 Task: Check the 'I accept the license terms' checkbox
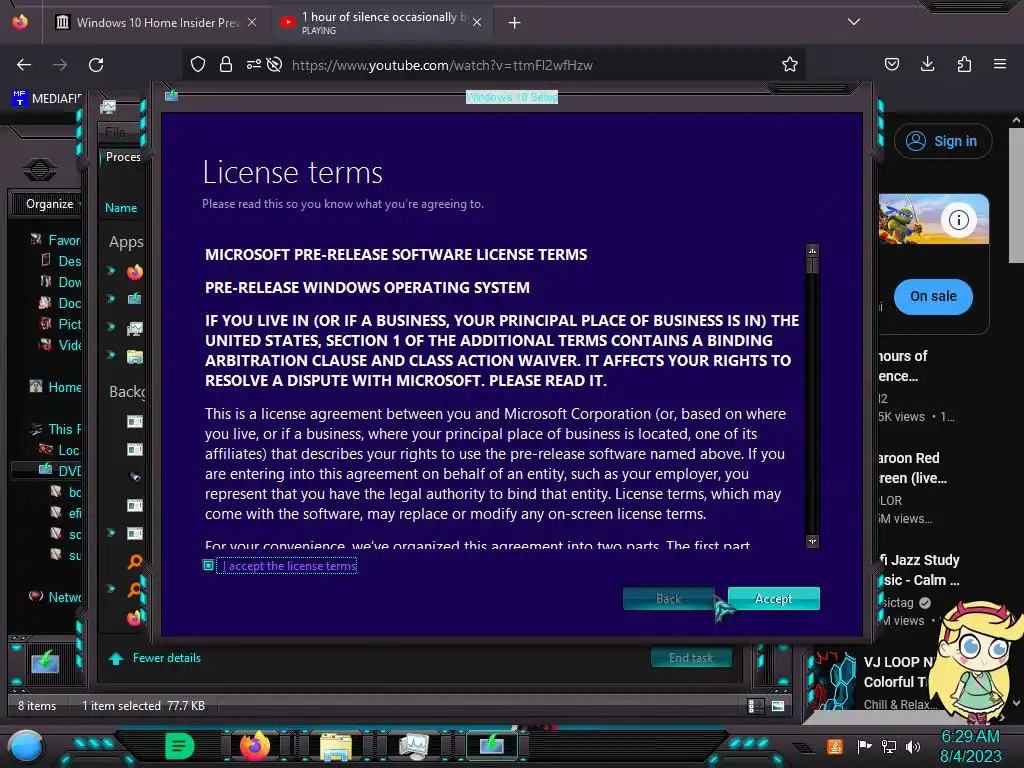pos(208,566)
